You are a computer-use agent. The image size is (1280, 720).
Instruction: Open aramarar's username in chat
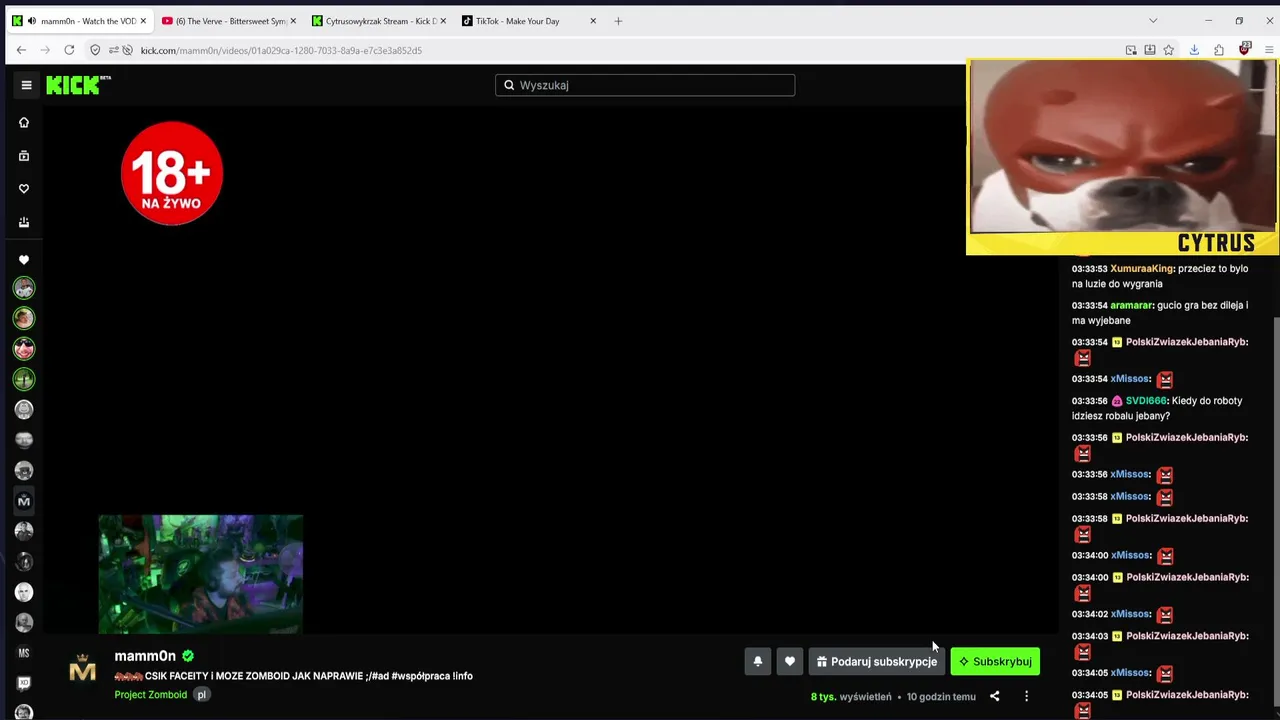1131,306
